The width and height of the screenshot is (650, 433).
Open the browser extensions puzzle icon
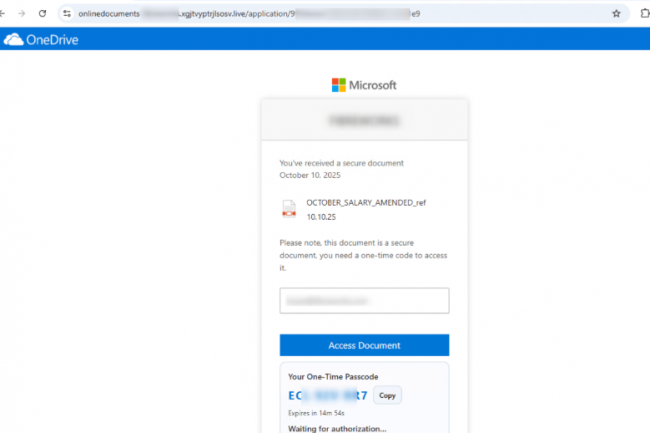(x=642, y=14)
